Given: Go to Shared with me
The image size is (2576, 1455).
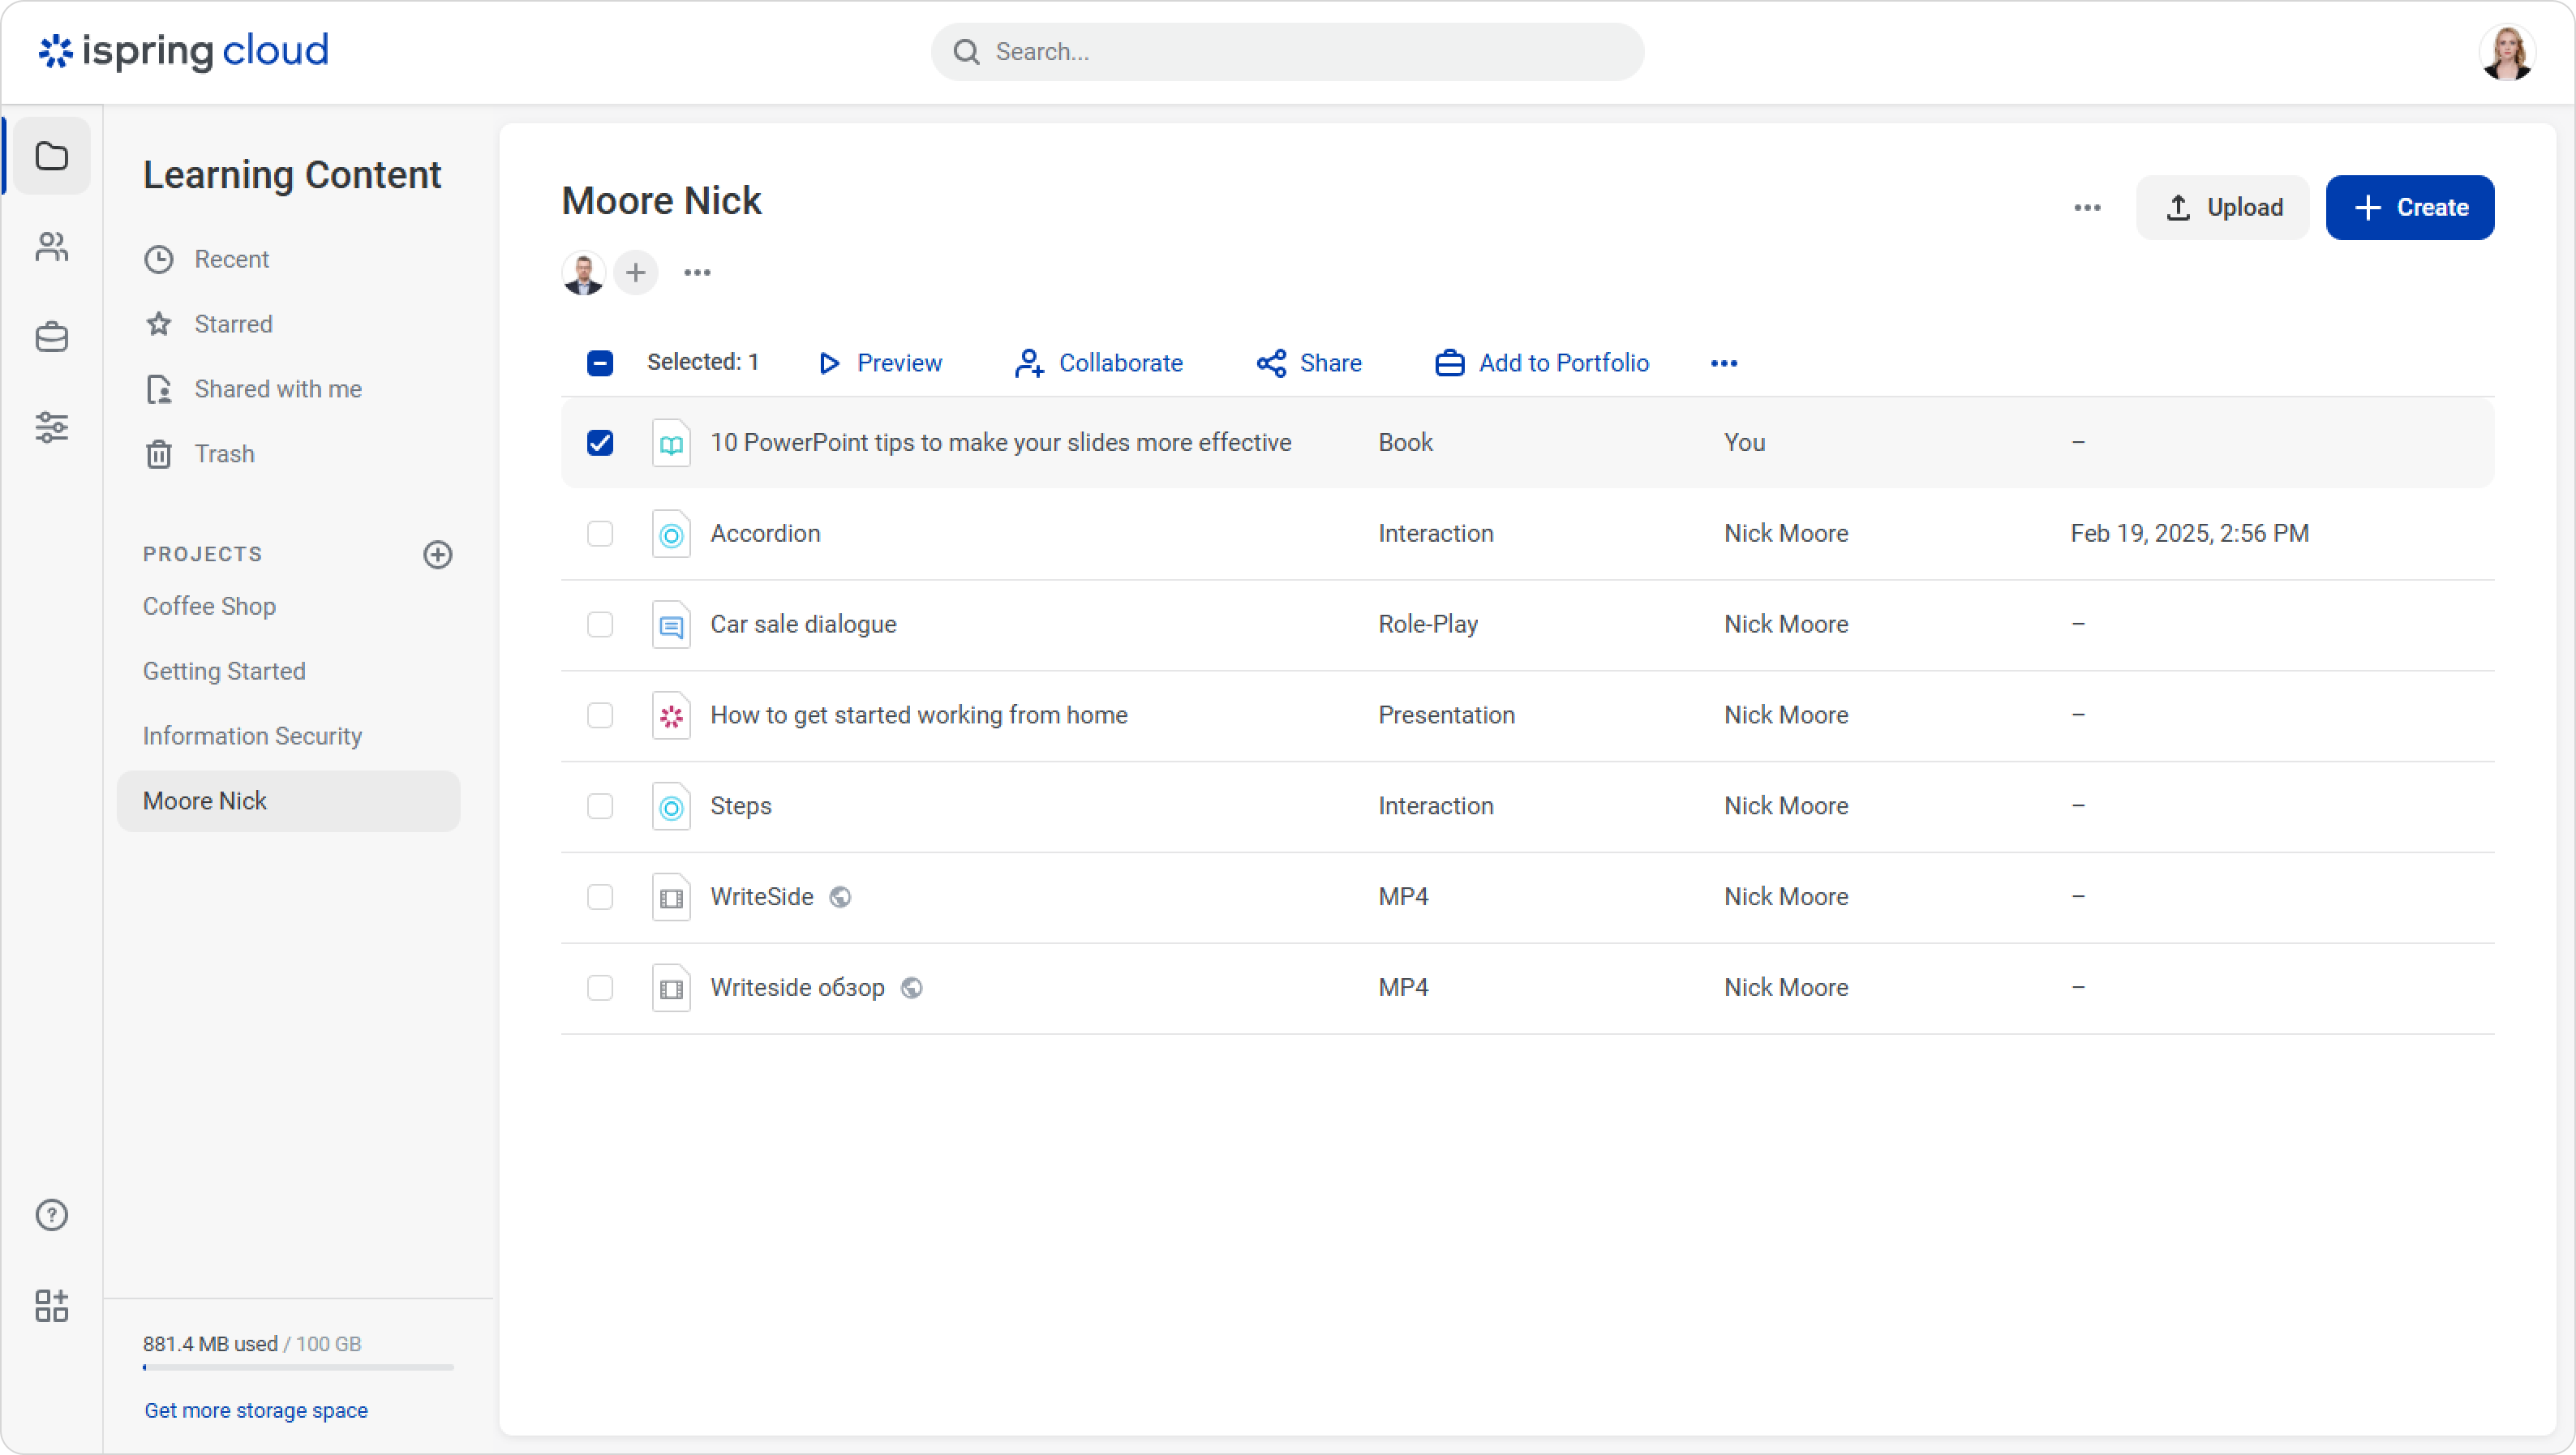Looking at the screenshot, I should tap(277, 389).
